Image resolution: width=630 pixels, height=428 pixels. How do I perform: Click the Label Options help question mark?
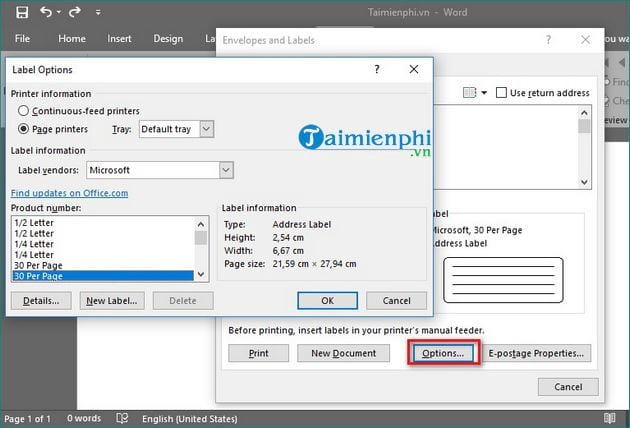pyautogui.click(x=377, y=69)
